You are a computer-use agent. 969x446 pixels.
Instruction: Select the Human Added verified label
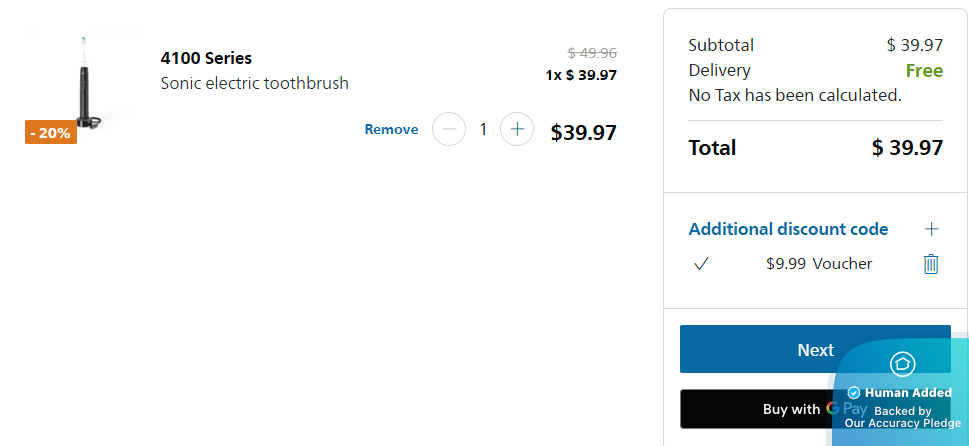click(x=901, y=392)
